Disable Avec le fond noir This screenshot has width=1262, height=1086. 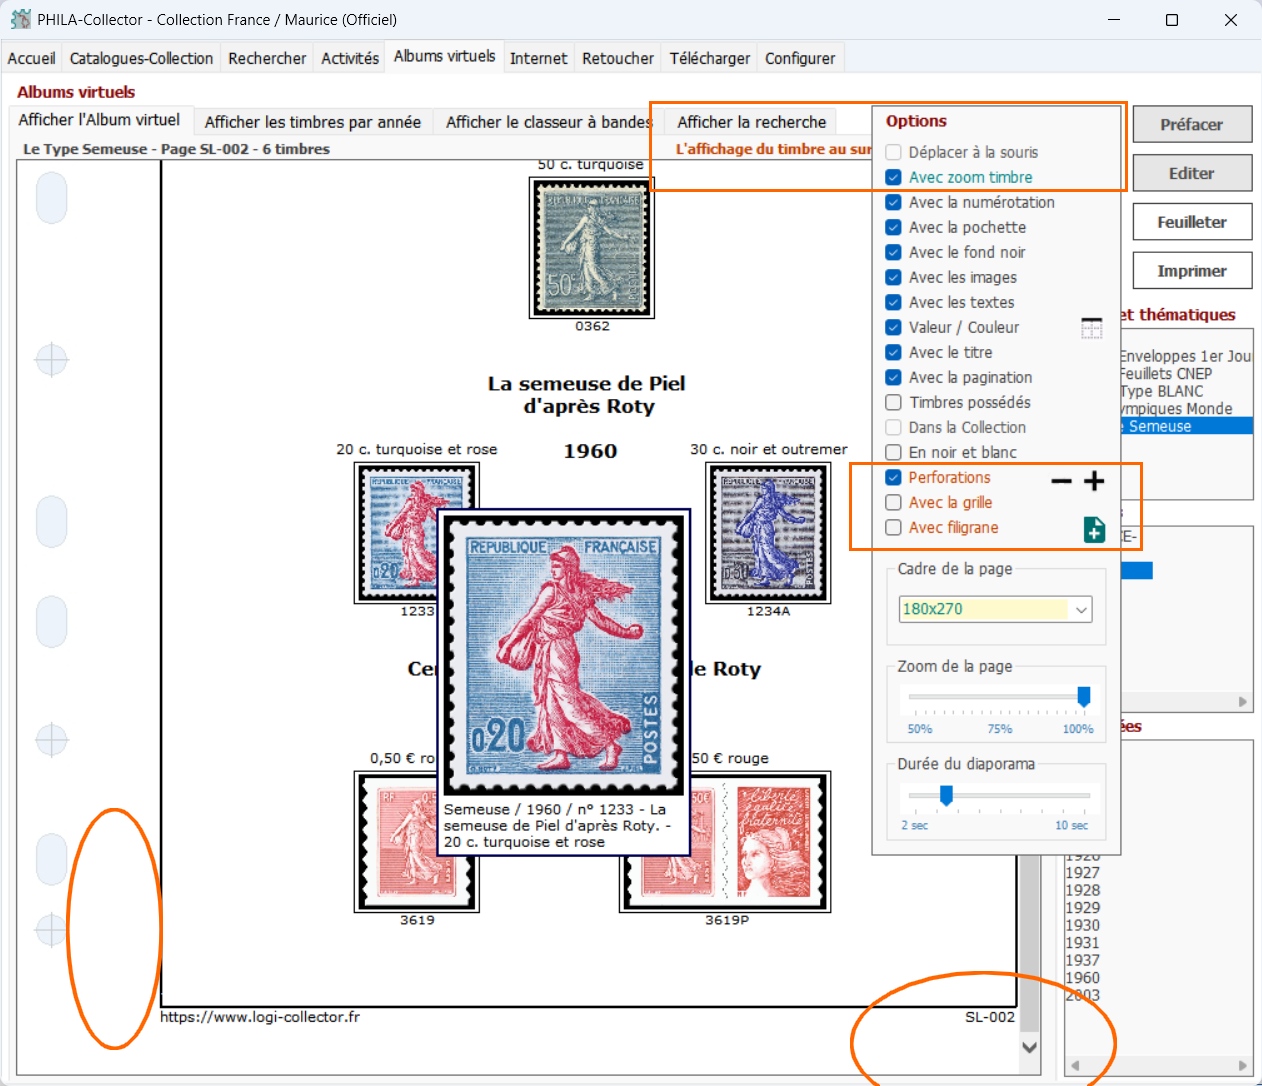894,252
